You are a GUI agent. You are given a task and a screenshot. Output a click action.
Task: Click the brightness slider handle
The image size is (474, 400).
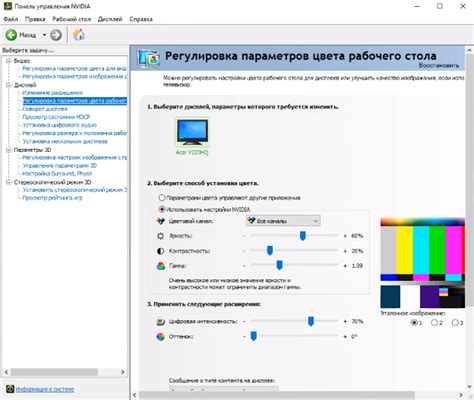[303, 236]
